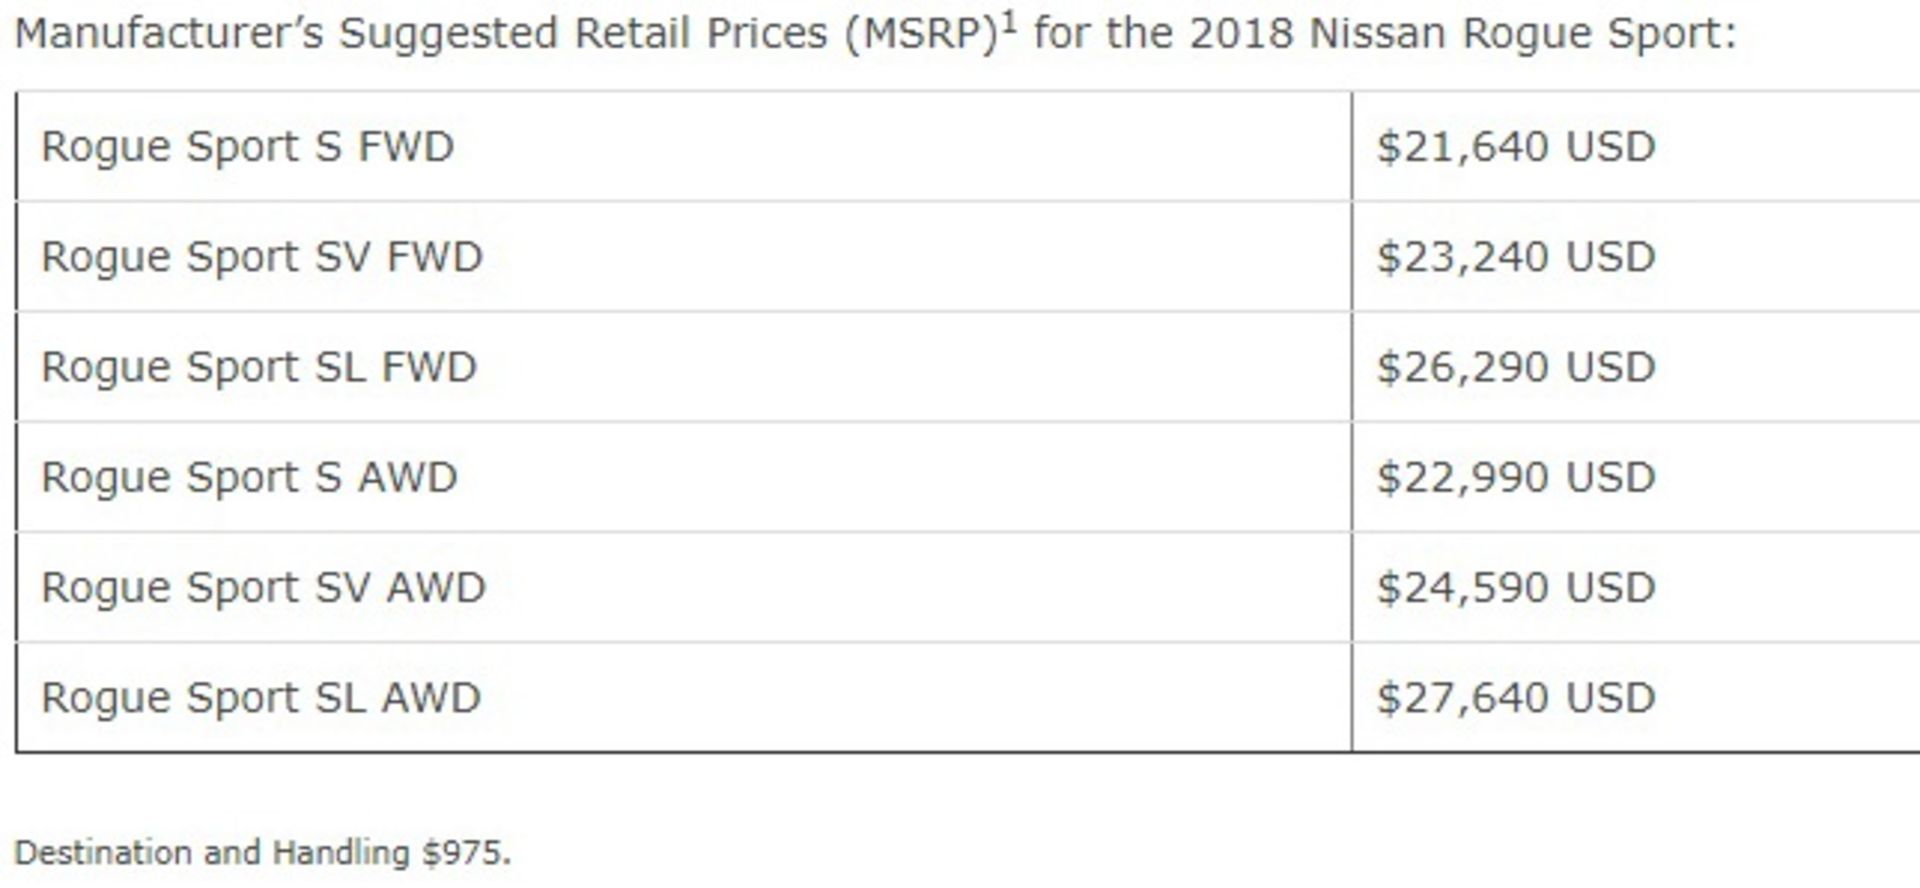Select the Rogue Sport S FWD cell
The width and height of the screenshot is (1920, 888).
click(684, 147)
